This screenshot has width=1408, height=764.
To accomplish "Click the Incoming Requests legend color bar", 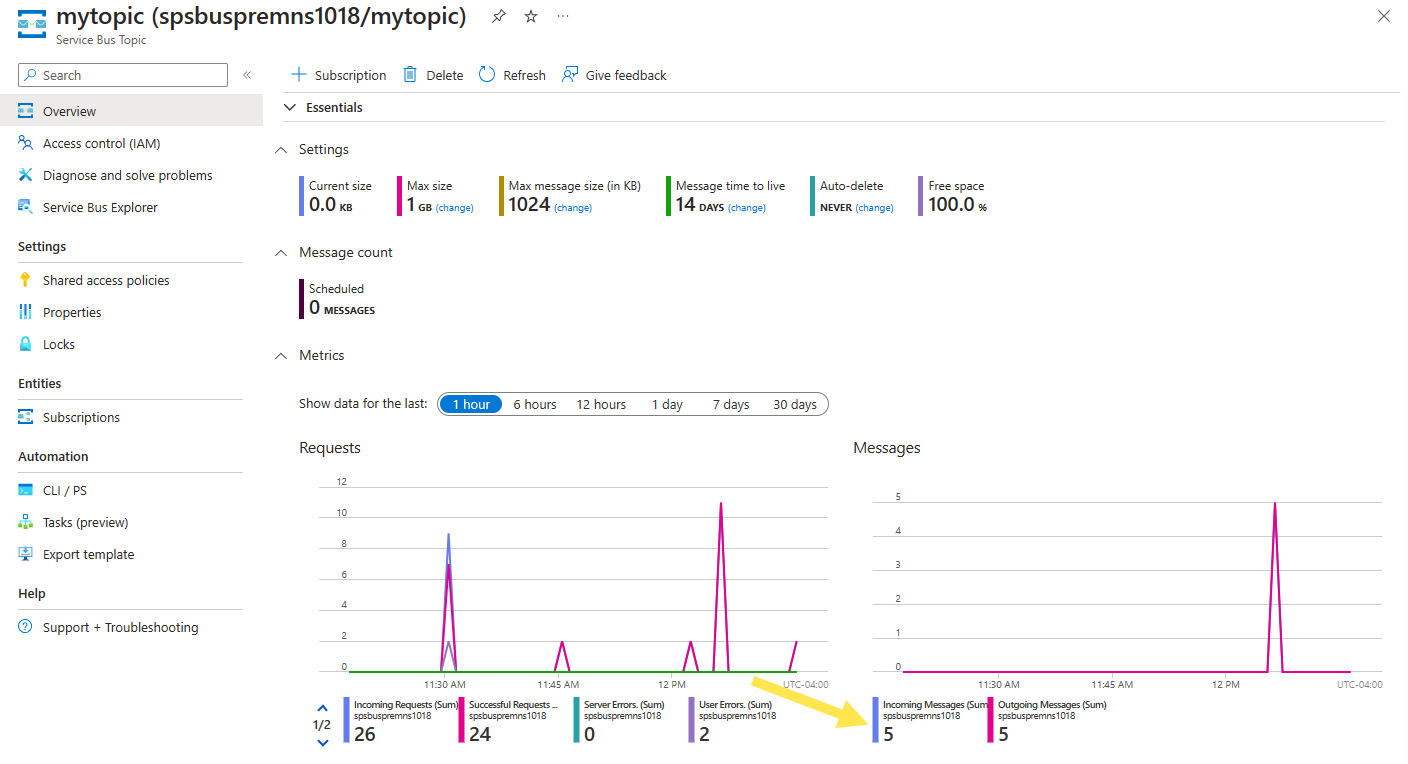I will (347, 720).
